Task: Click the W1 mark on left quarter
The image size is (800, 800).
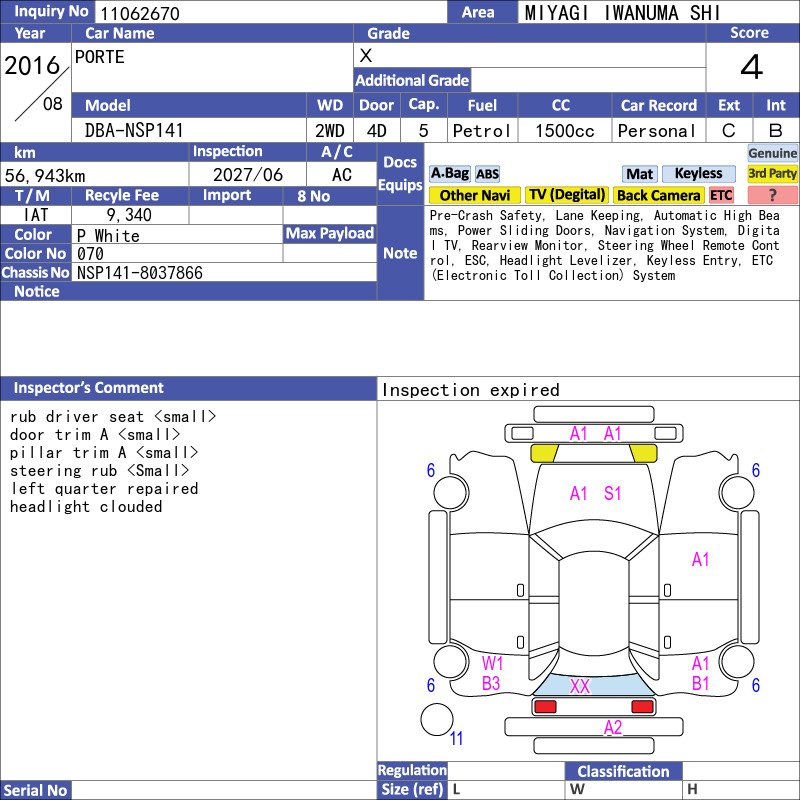Action: (x=492, y=663)
